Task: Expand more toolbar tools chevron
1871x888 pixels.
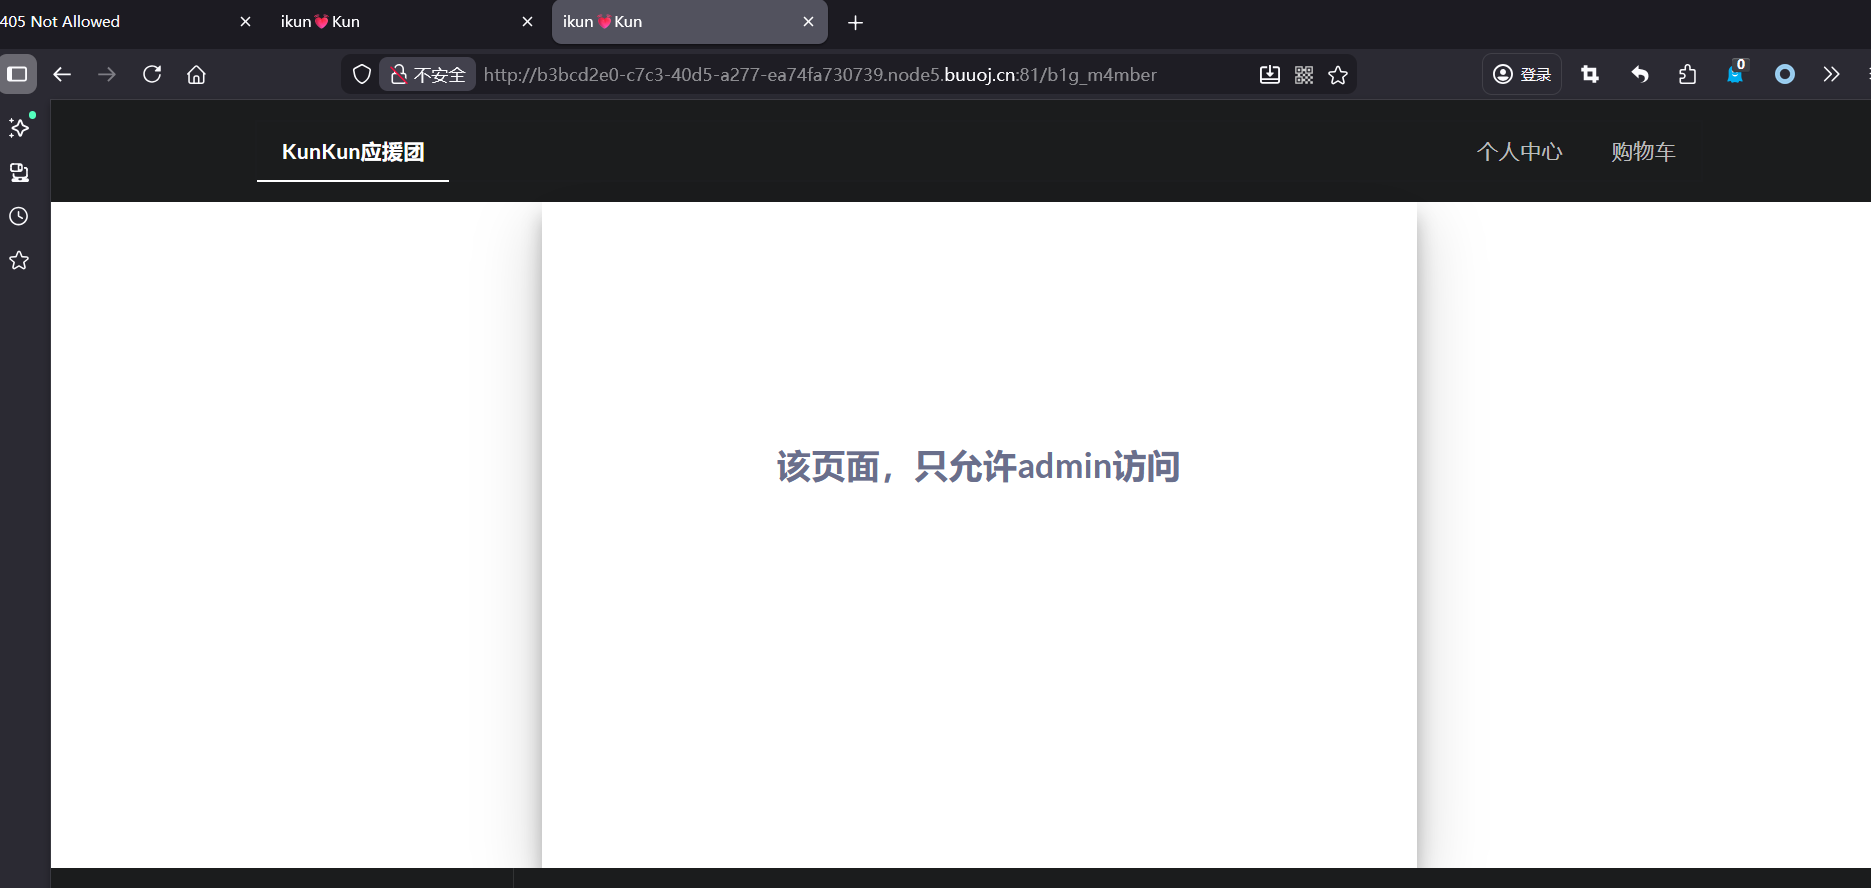Action: [1831, 74]
